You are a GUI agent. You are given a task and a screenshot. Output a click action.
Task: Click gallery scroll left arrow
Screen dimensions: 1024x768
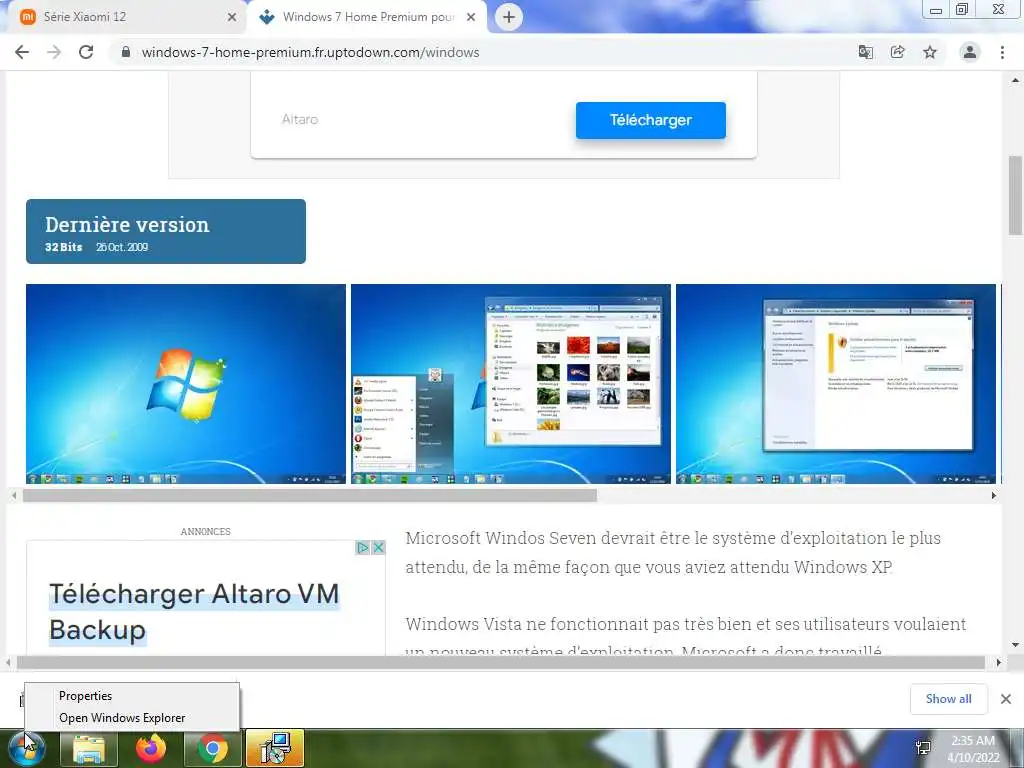click(14, 496)
